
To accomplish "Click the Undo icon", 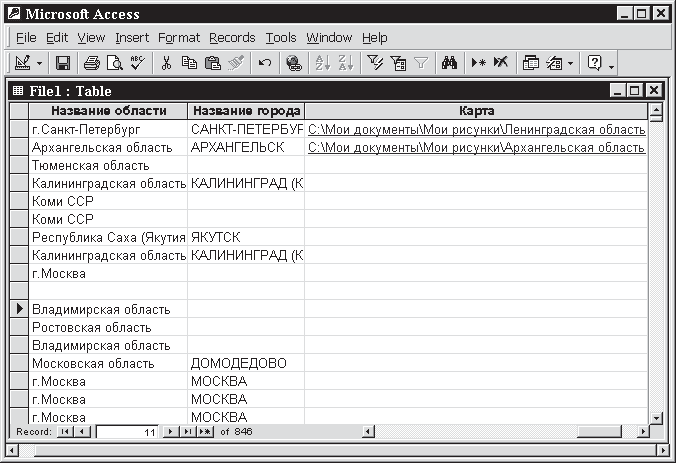I will click(x=264, y=63).
